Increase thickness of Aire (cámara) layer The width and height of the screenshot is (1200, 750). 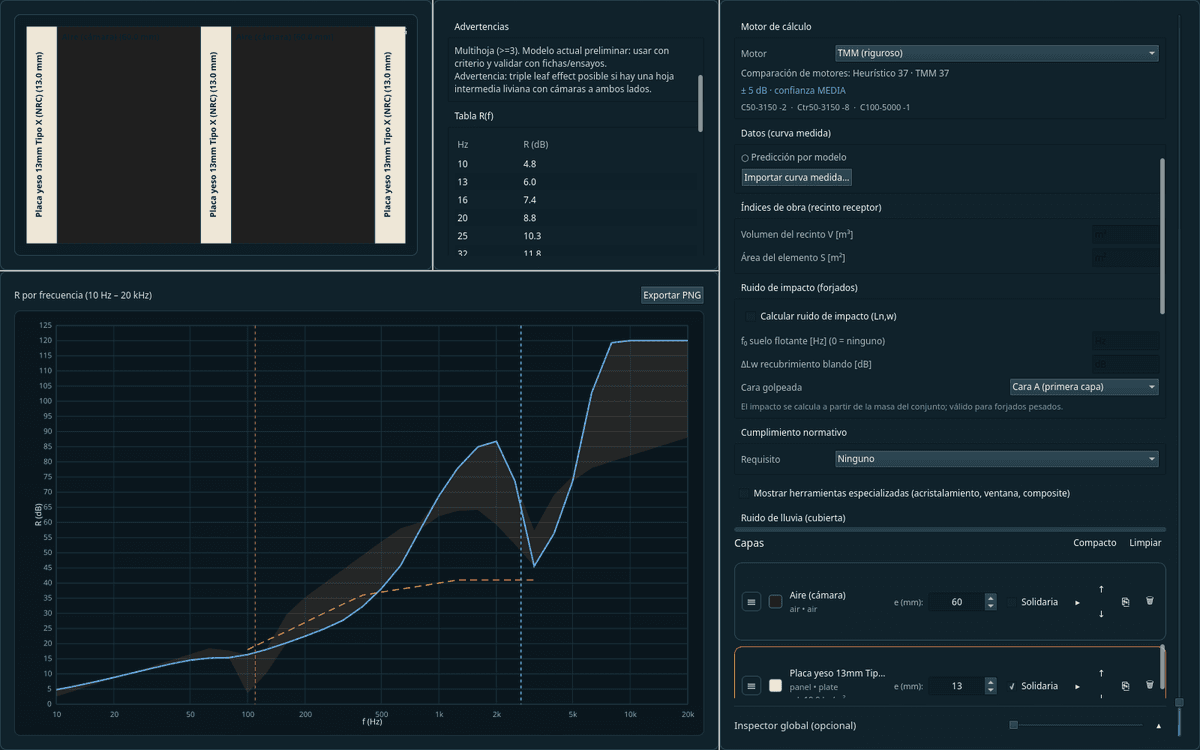990,598
